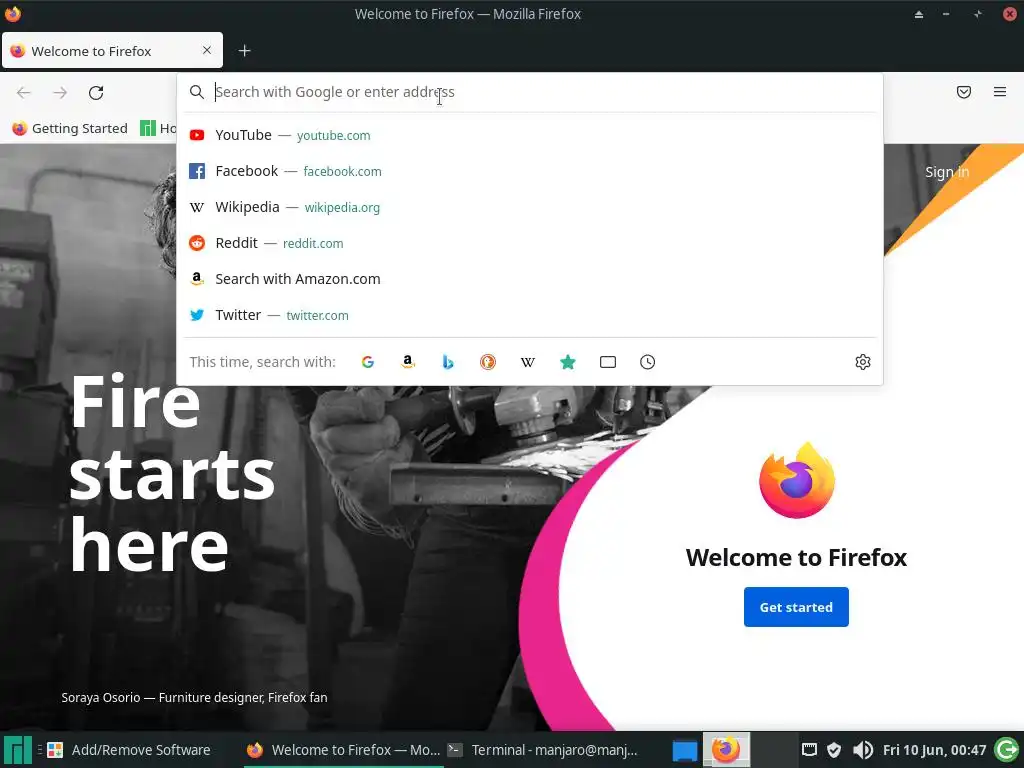The image size is (1024, 768).
Task: Search this time with Amazon icon
Action: pyautogui.click(x=408, y=362)
